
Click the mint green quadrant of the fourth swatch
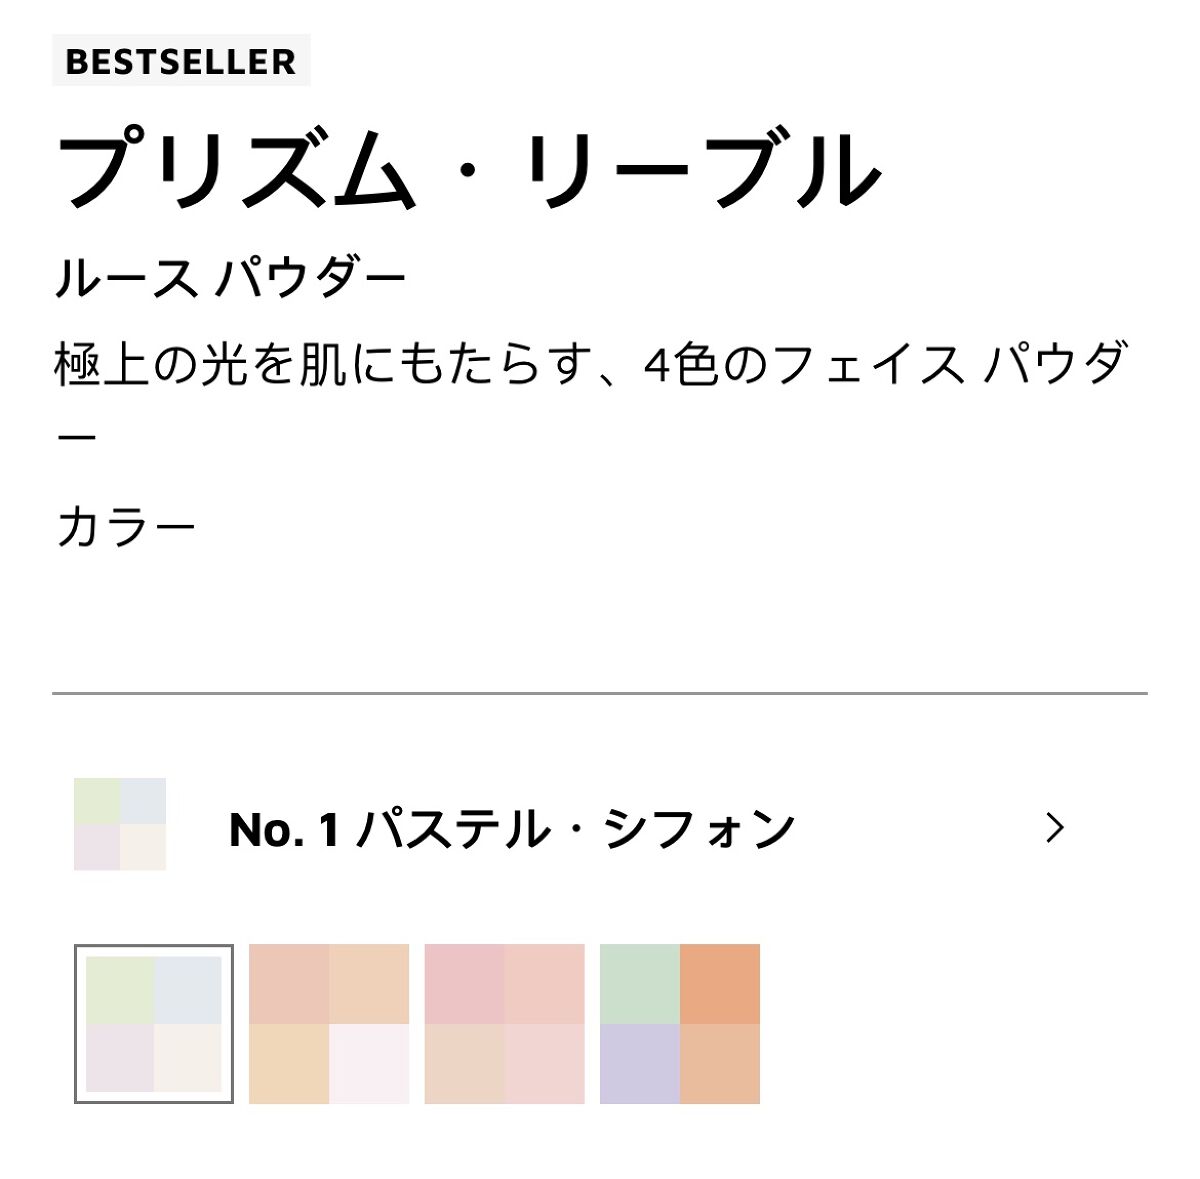click(x=640, y=984)
